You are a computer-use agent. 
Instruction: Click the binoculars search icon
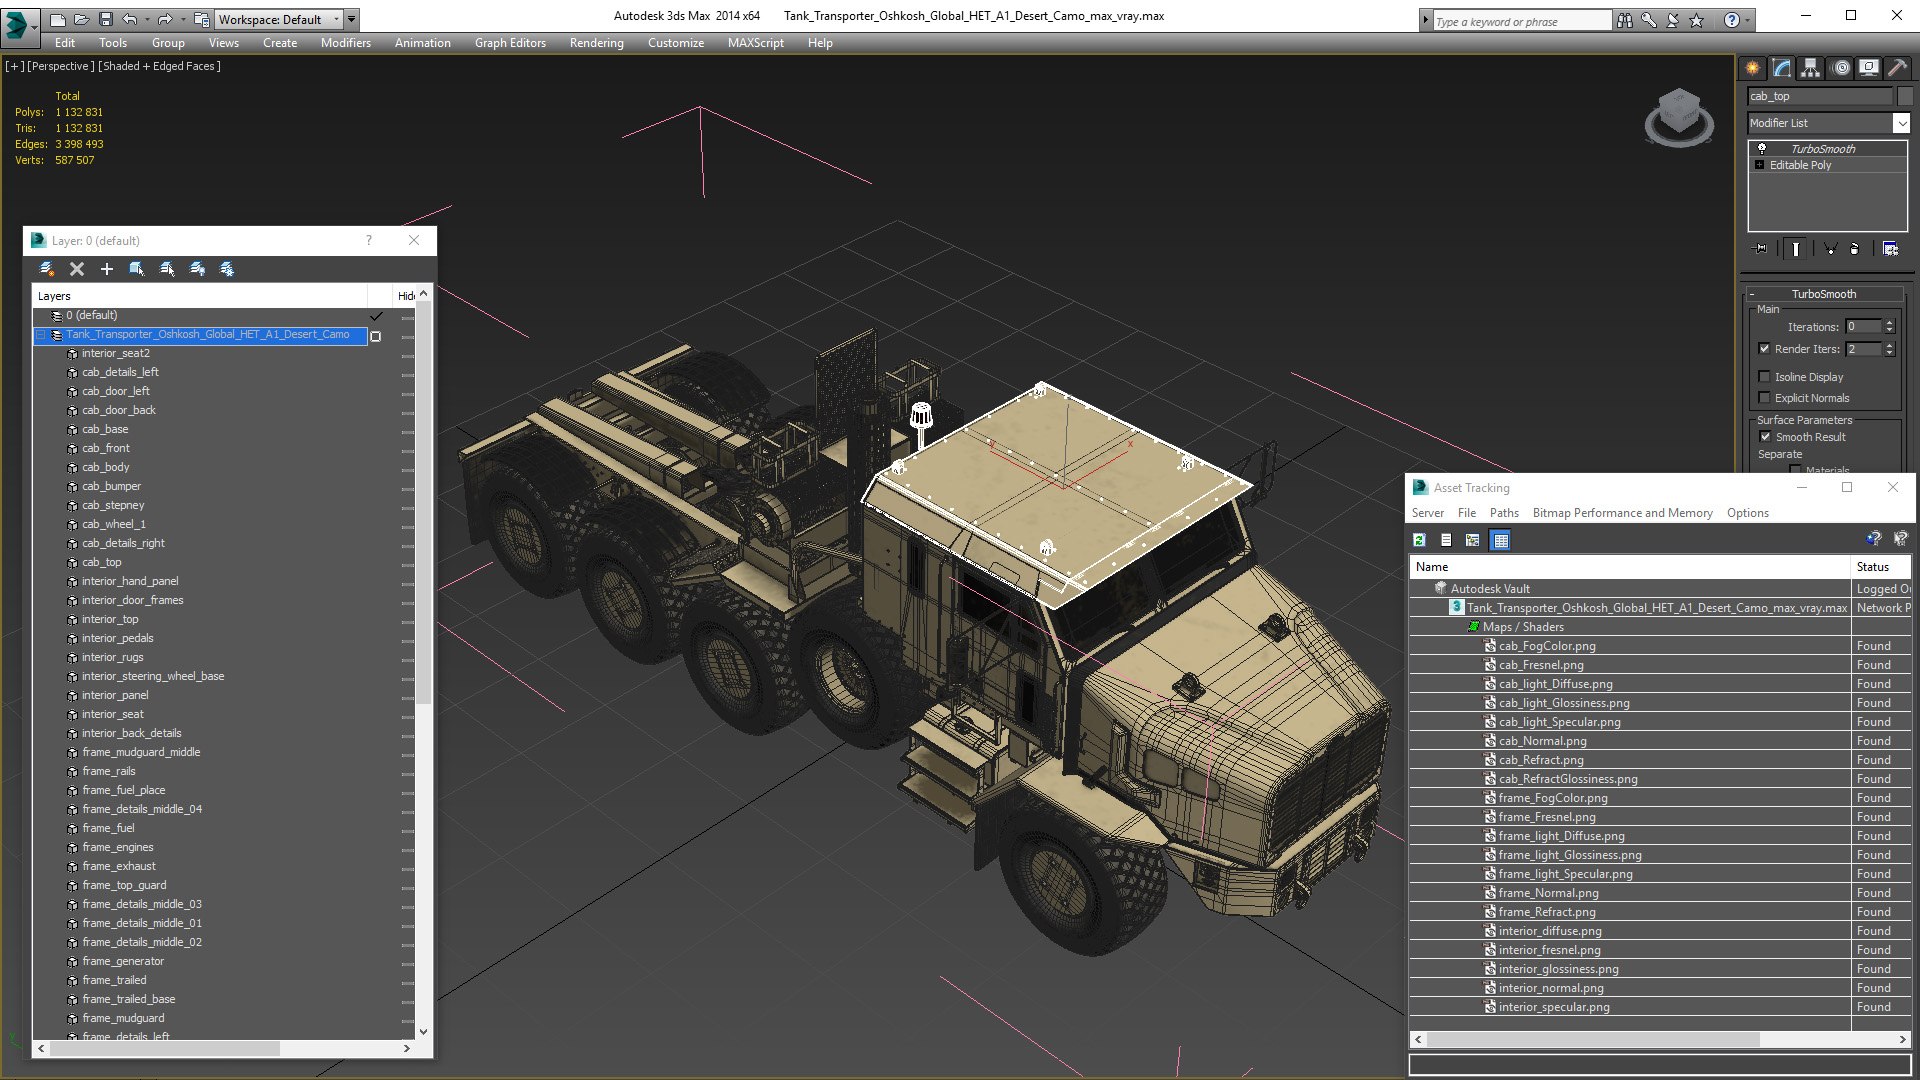click(1624, 20)
